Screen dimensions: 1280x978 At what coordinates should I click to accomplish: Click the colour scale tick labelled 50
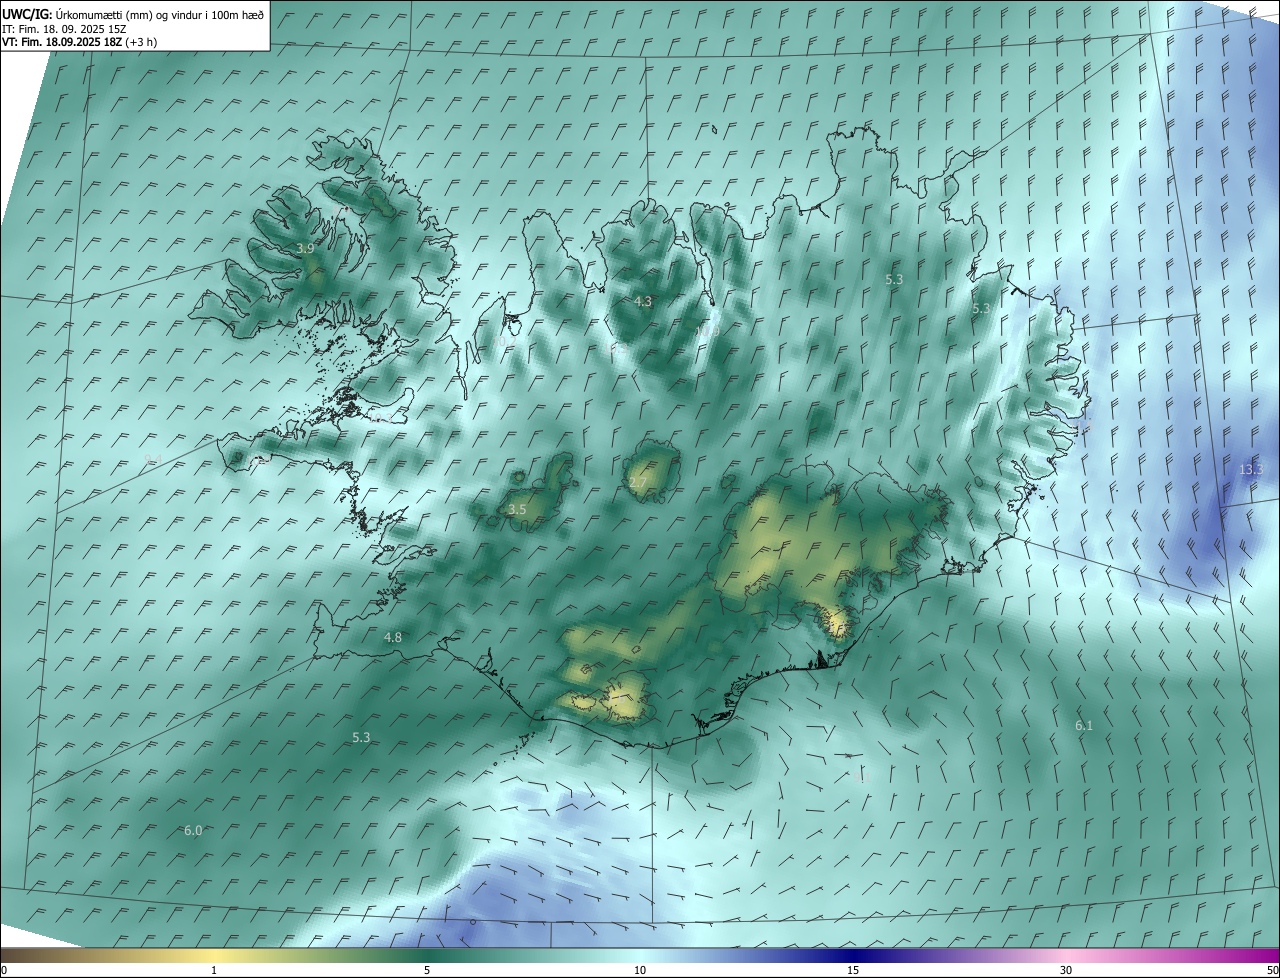[1272, 971]
